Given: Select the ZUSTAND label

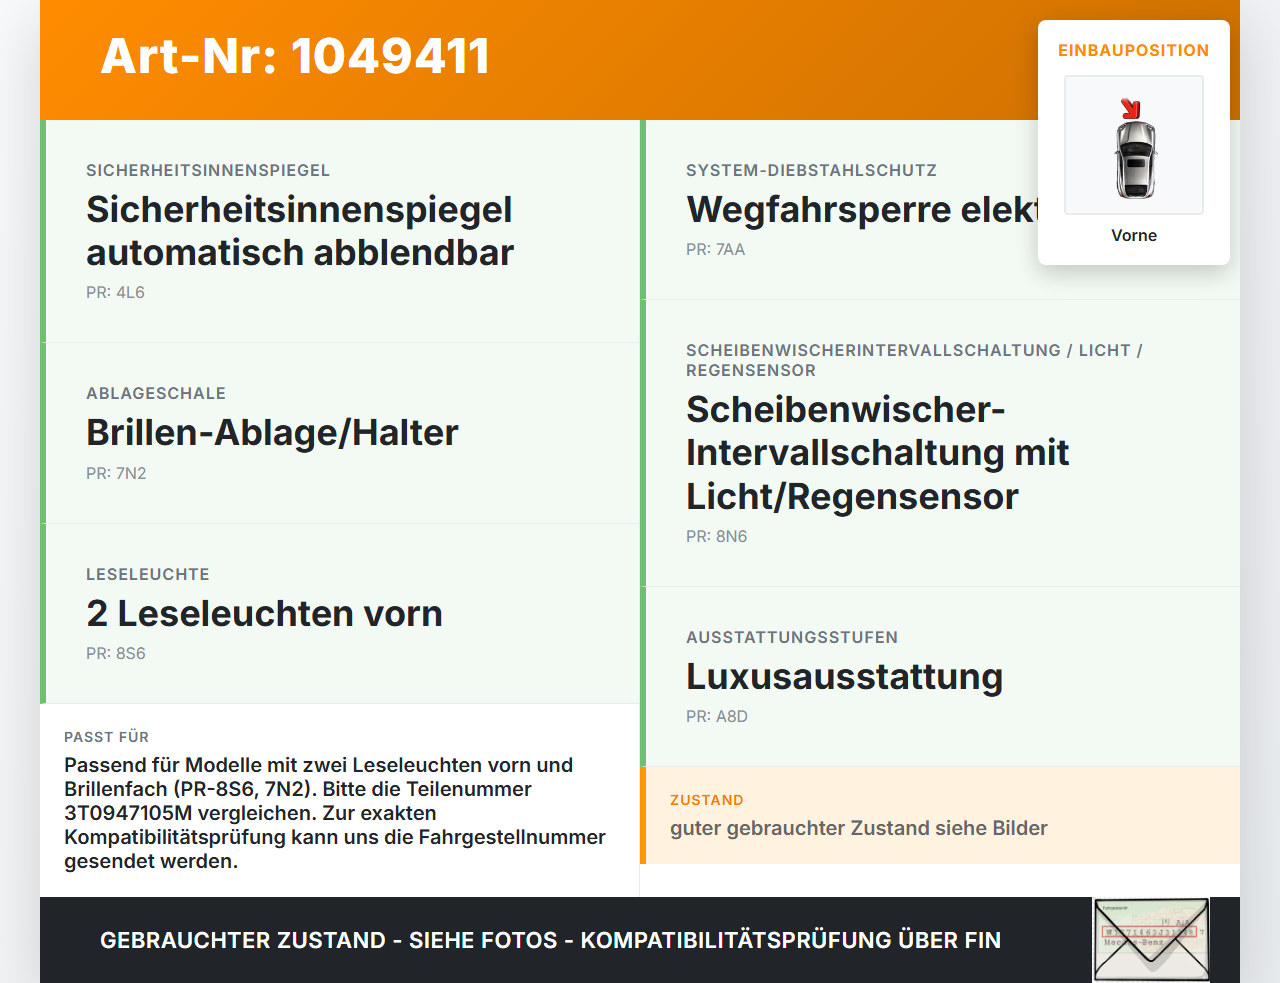Looking at the screenshot, I should [x=707, y=800].
